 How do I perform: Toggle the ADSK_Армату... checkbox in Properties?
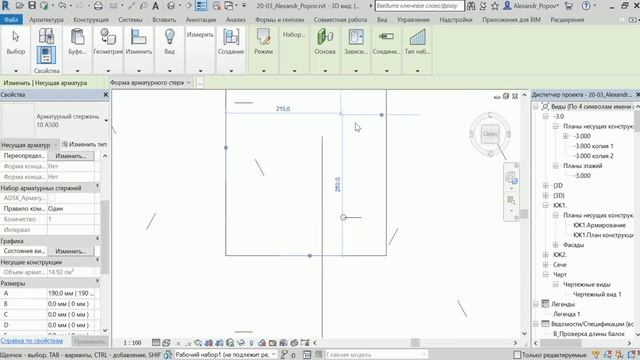pos(52,198)
